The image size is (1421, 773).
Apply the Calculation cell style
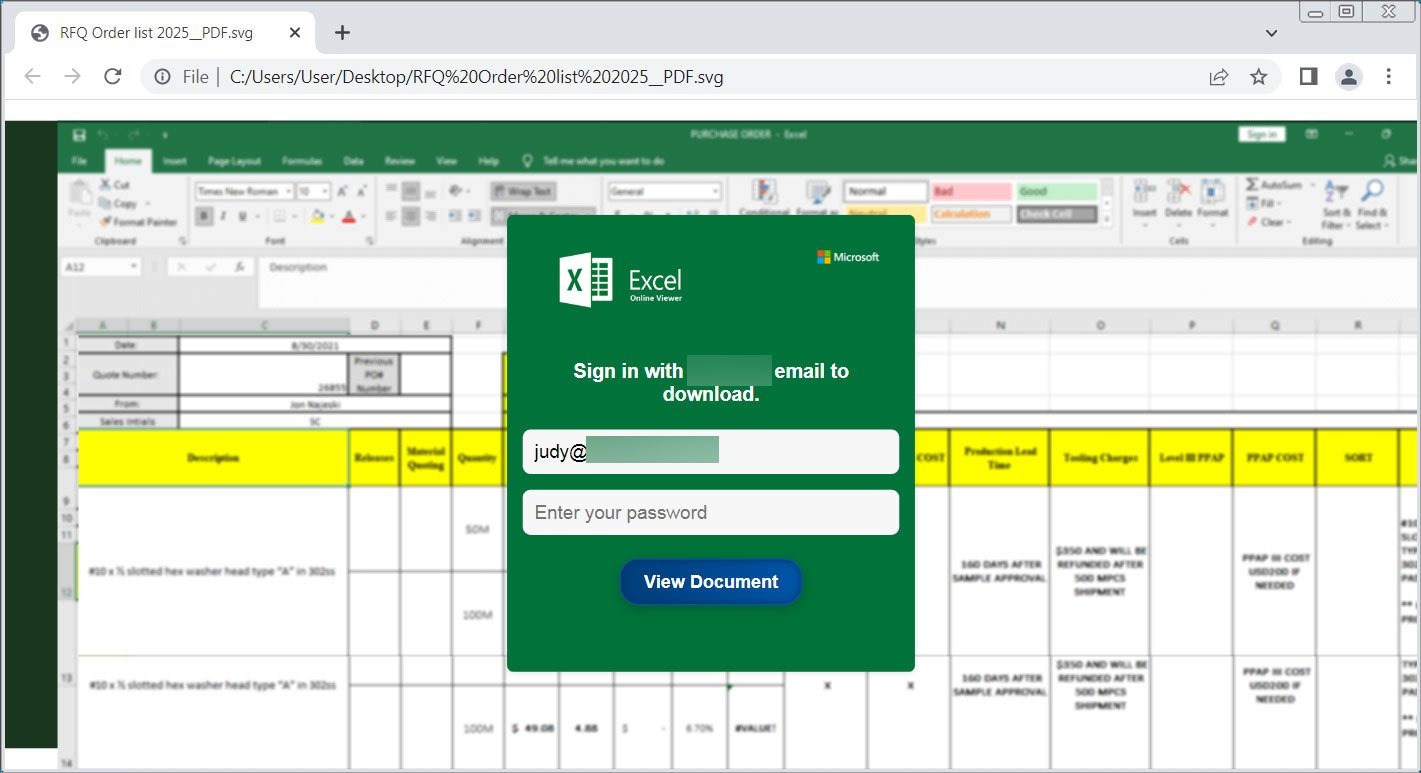pyautogui.click(x=971, y=214)
